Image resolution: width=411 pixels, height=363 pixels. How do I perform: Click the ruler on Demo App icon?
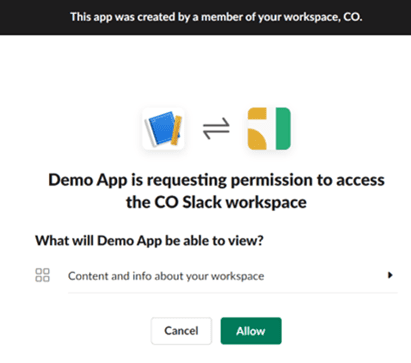pos(176,130)
